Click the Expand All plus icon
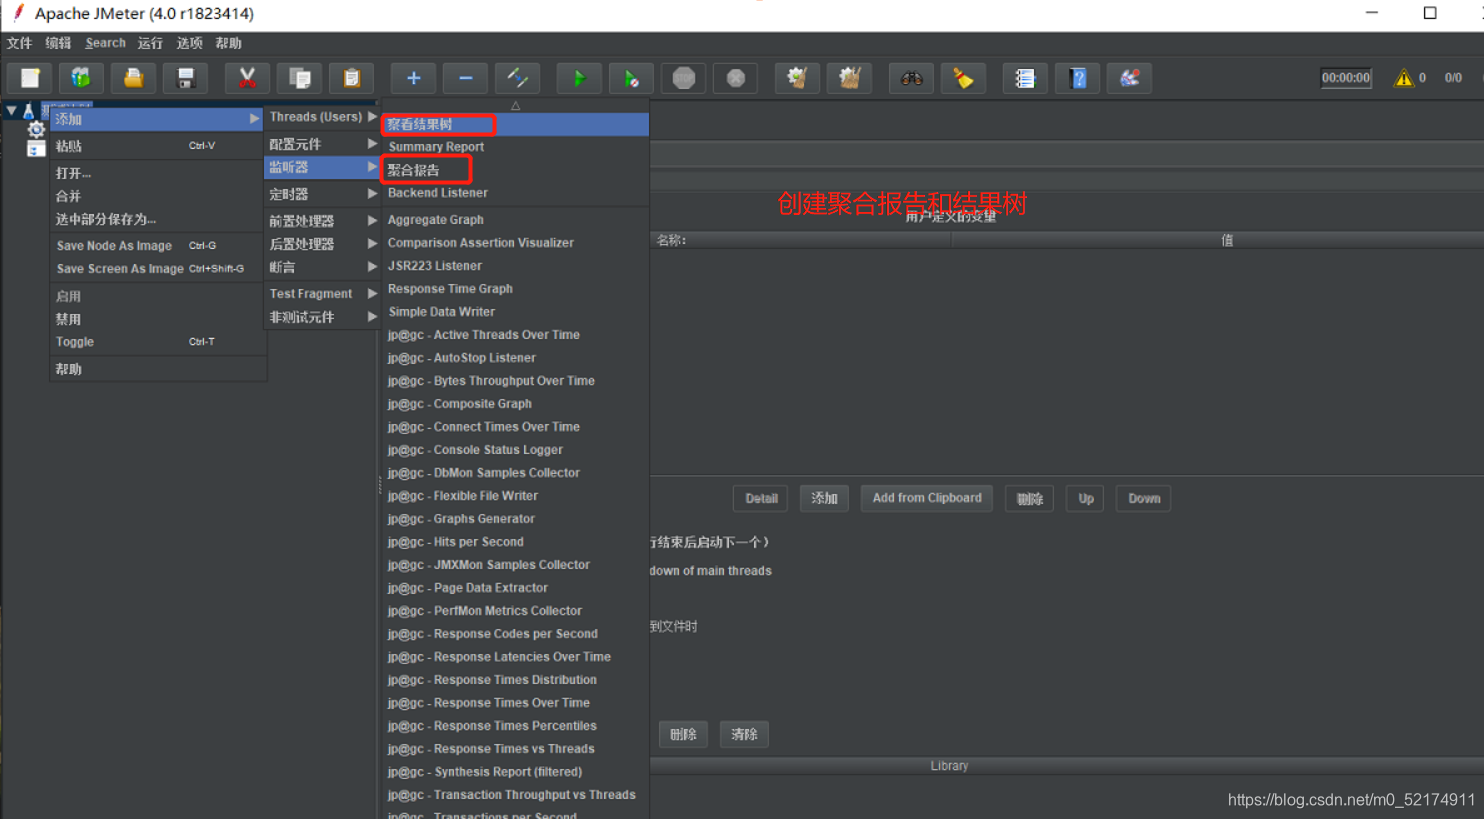This screenshot has width=1484, height=819. (x=413, y=78)
